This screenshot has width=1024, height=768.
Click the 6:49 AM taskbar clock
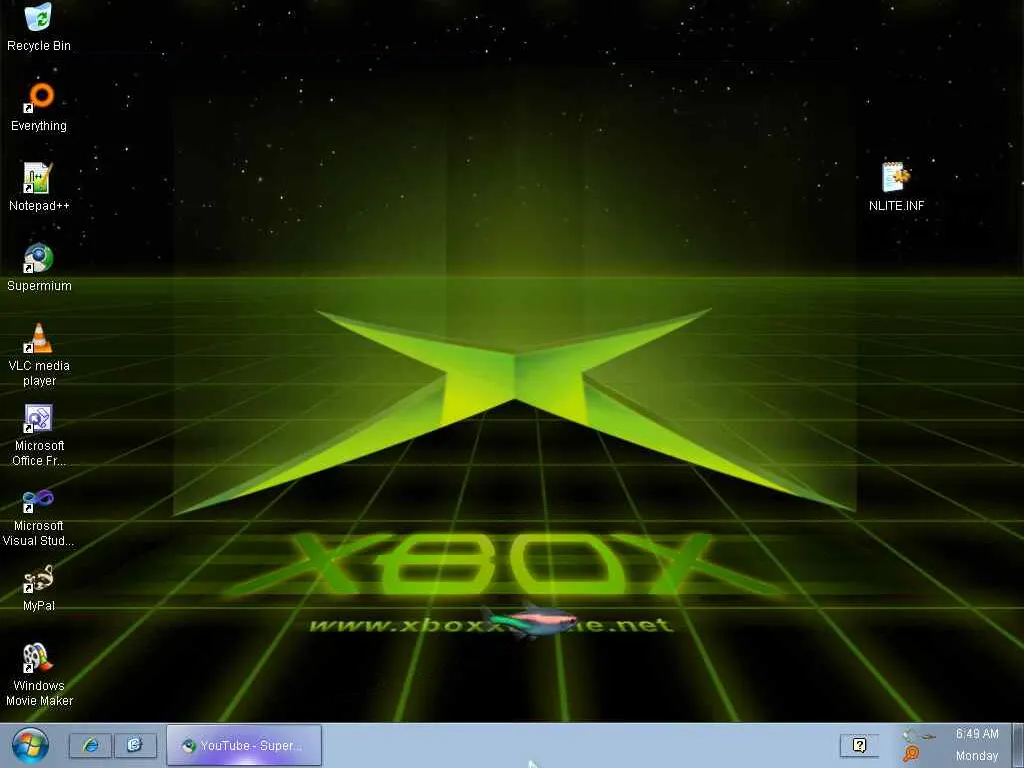[x=977, y=734]
